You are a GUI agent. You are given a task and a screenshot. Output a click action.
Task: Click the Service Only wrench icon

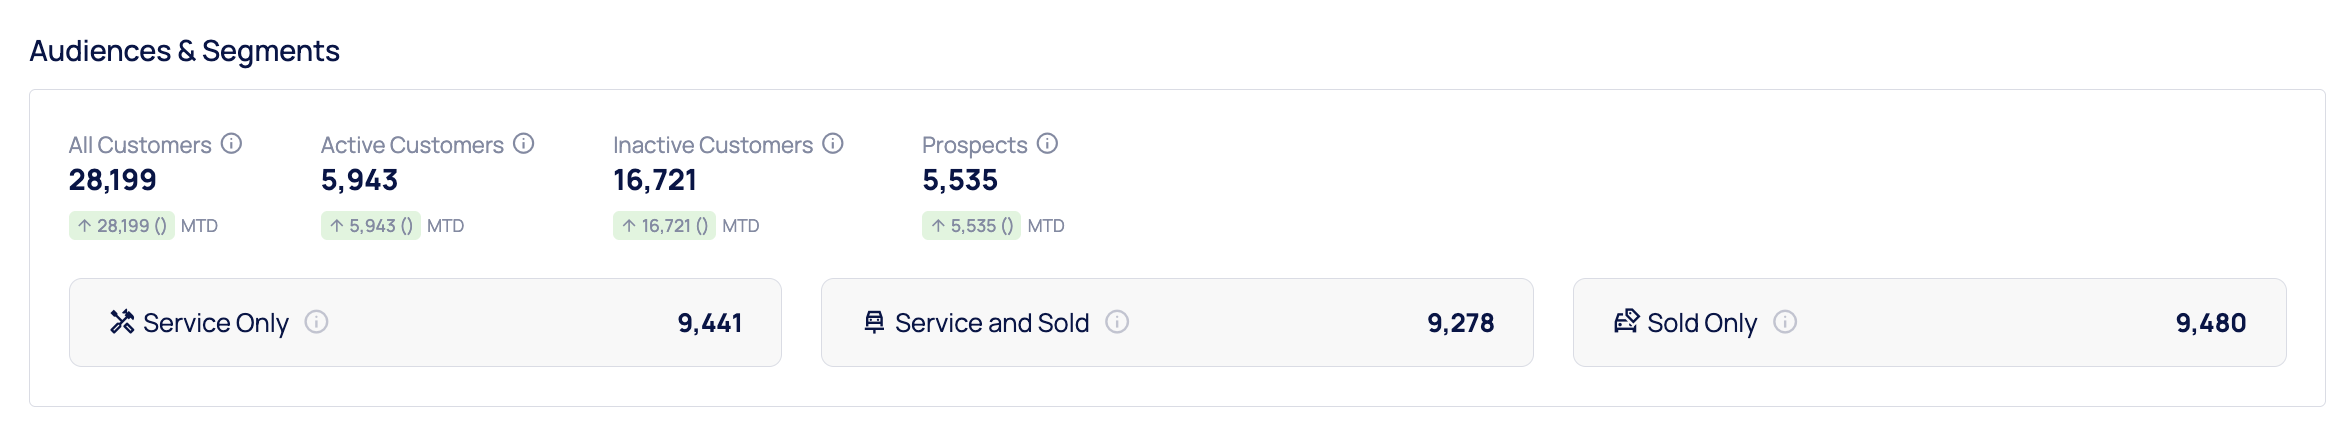coord(122,322)
